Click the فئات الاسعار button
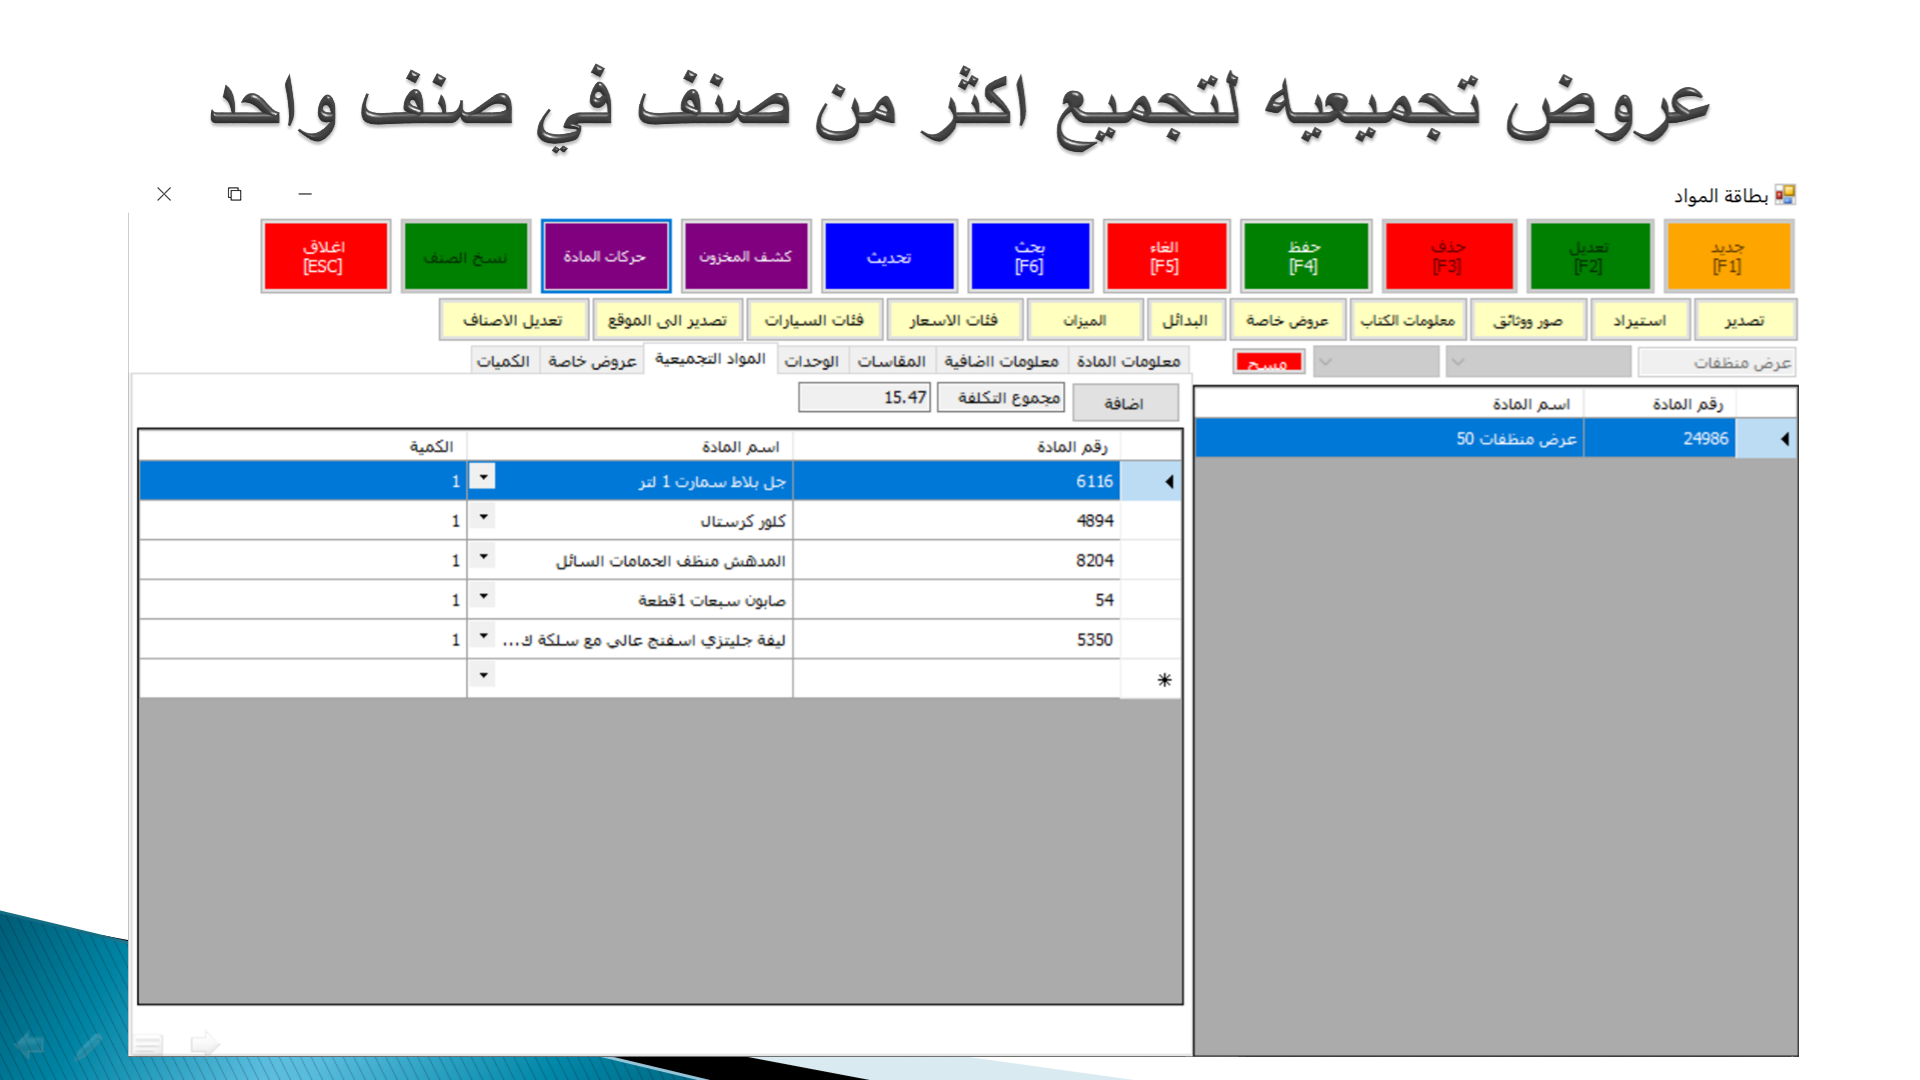 953,320
